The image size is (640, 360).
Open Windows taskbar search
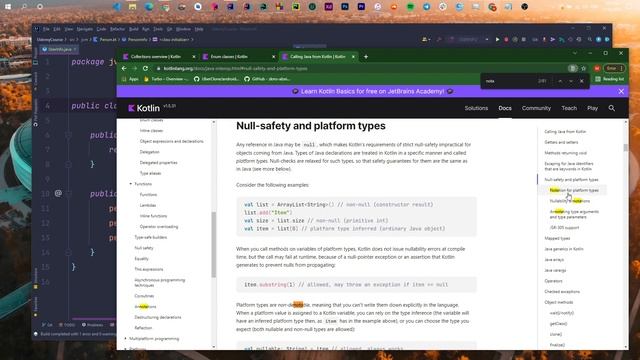click(x=24, y=7)
